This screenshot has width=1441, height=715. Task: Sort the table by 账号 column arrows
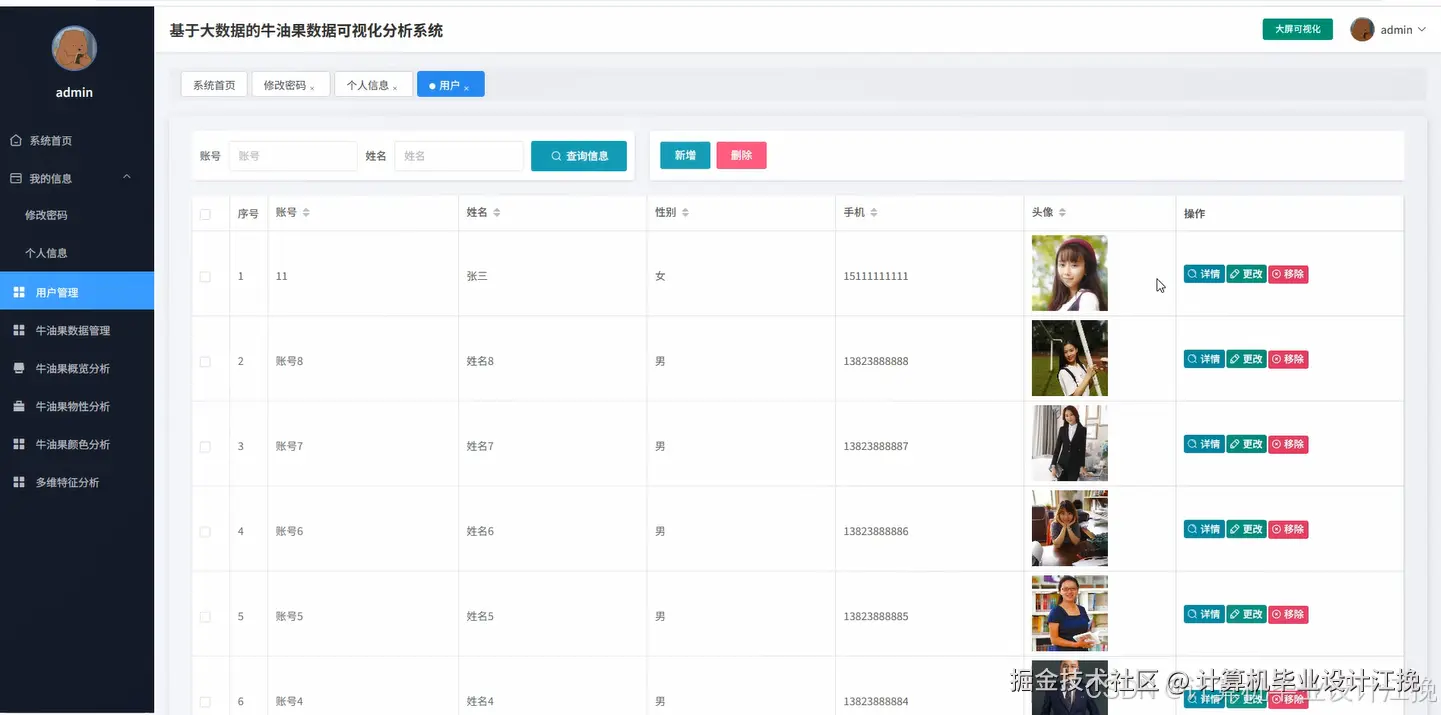pyautogui.click(x=306, y=213)
